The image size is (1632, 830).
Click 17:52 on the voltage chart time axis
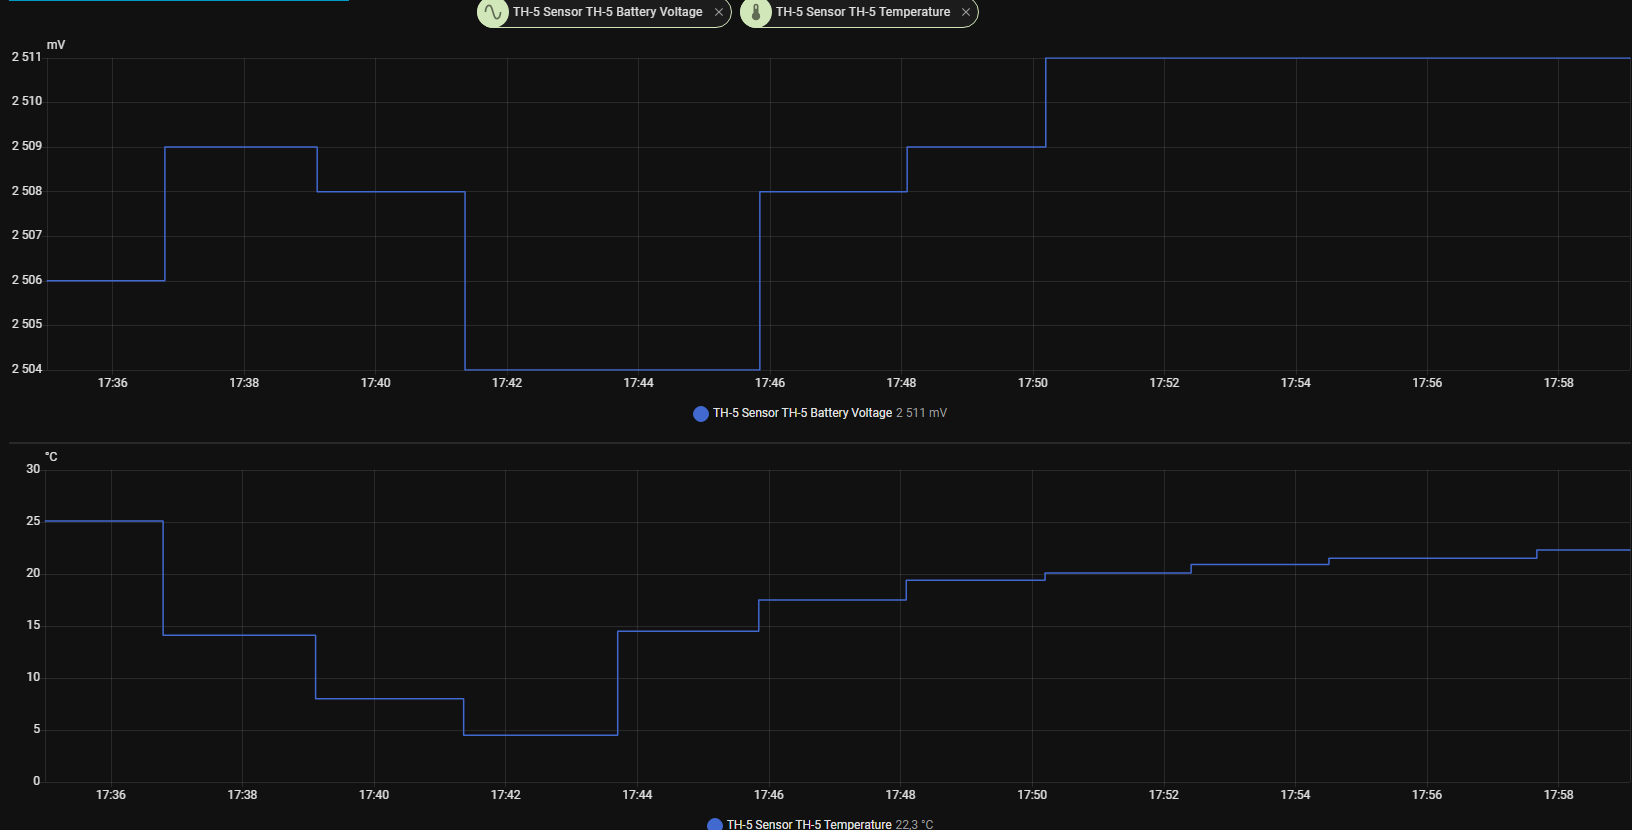tap(1164, 383)
